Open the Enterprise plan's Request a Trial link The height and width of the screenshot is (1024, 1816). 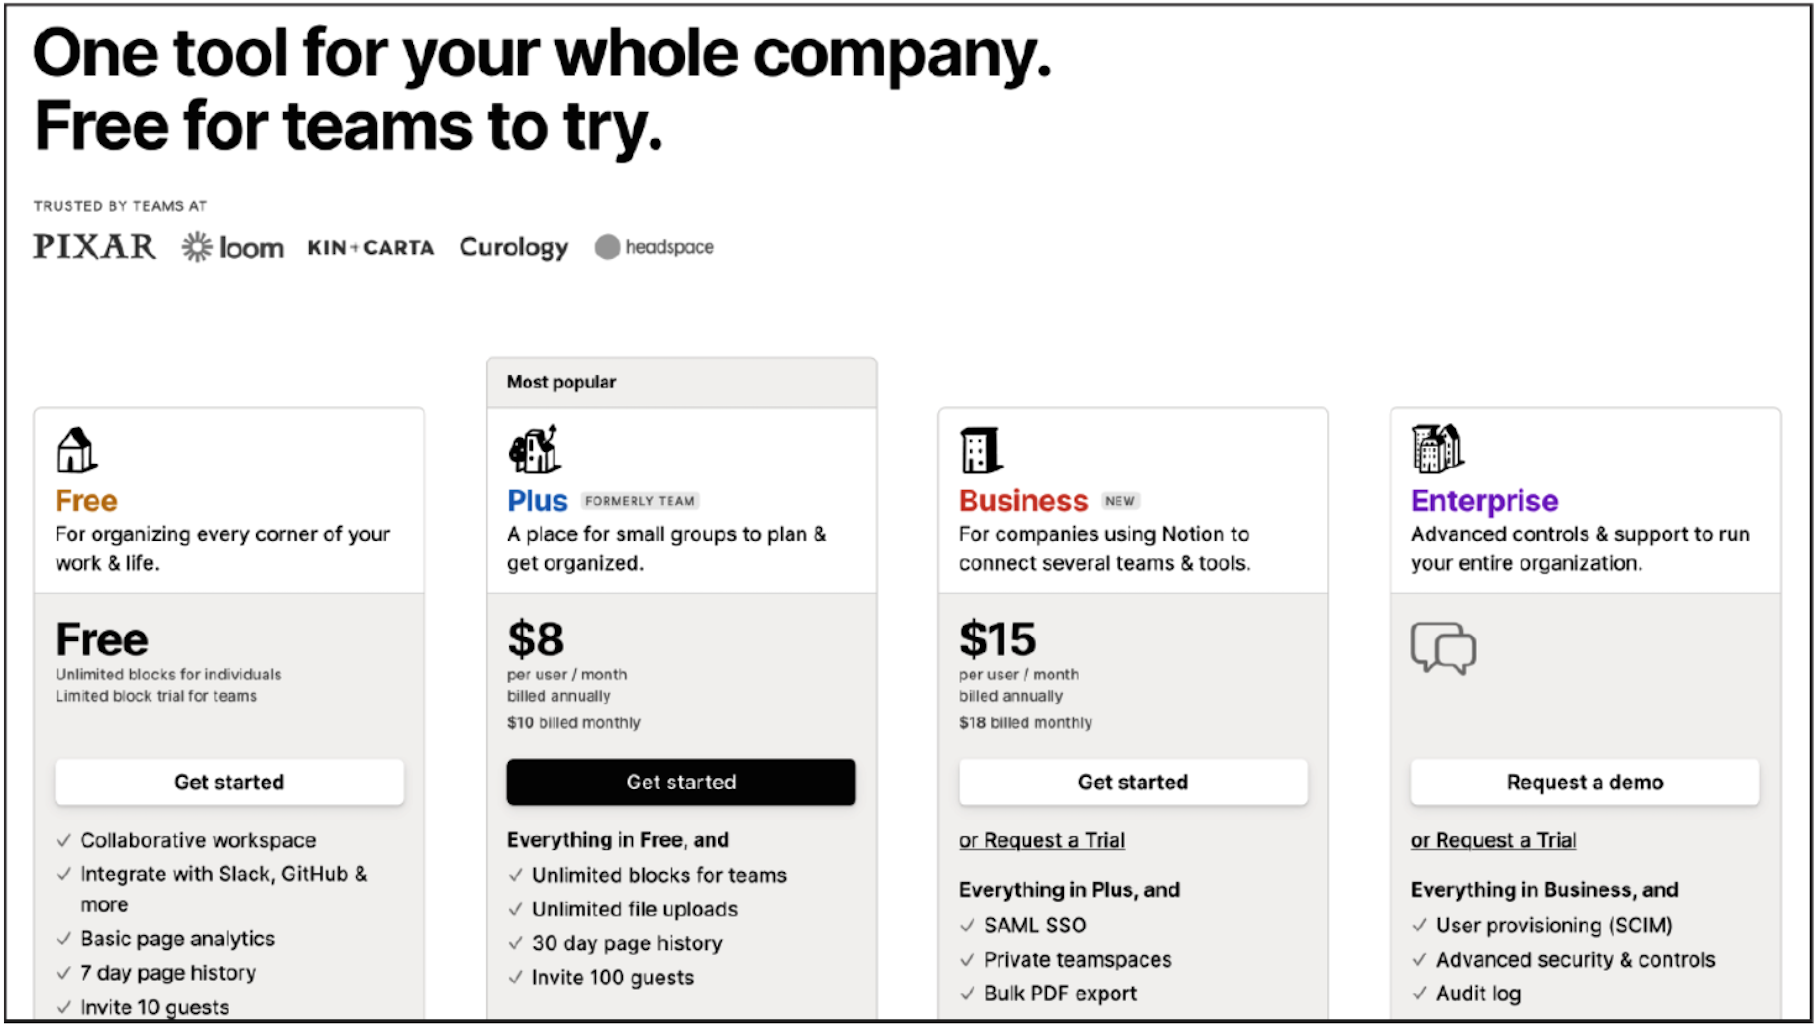[x=1493, y=840]
